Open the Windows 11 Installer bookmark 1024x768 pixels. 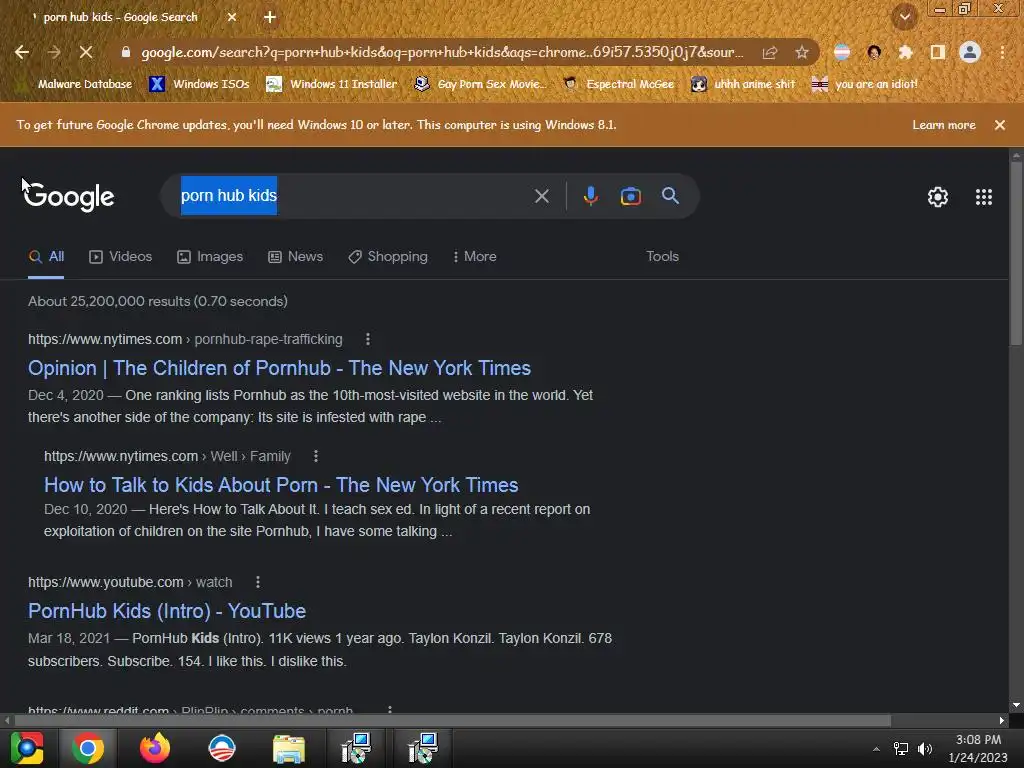click(332, 84)
